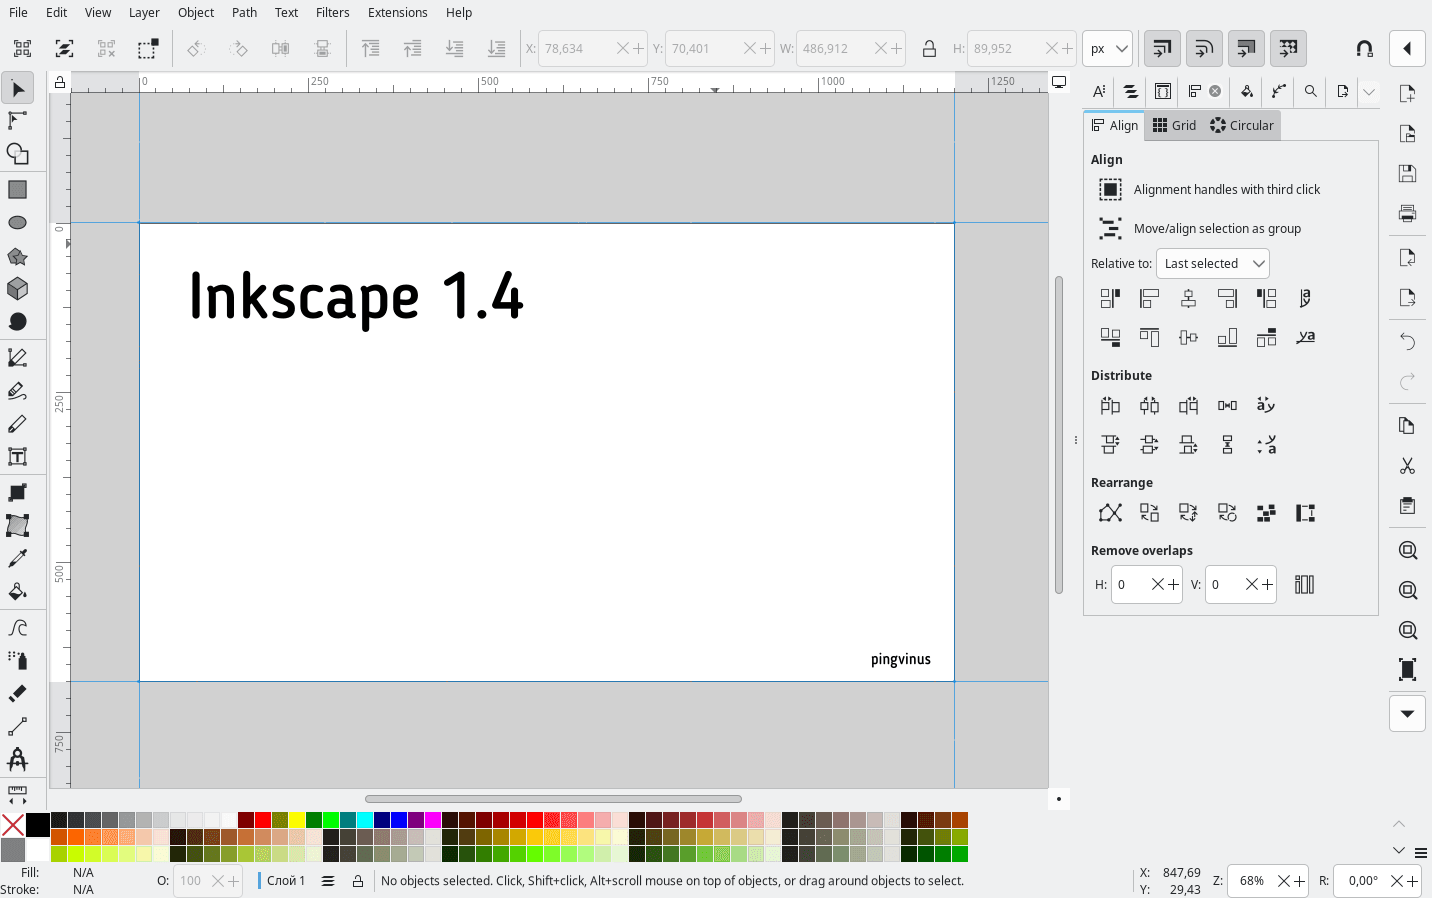Select the Gradient tool

coord(17,492)
